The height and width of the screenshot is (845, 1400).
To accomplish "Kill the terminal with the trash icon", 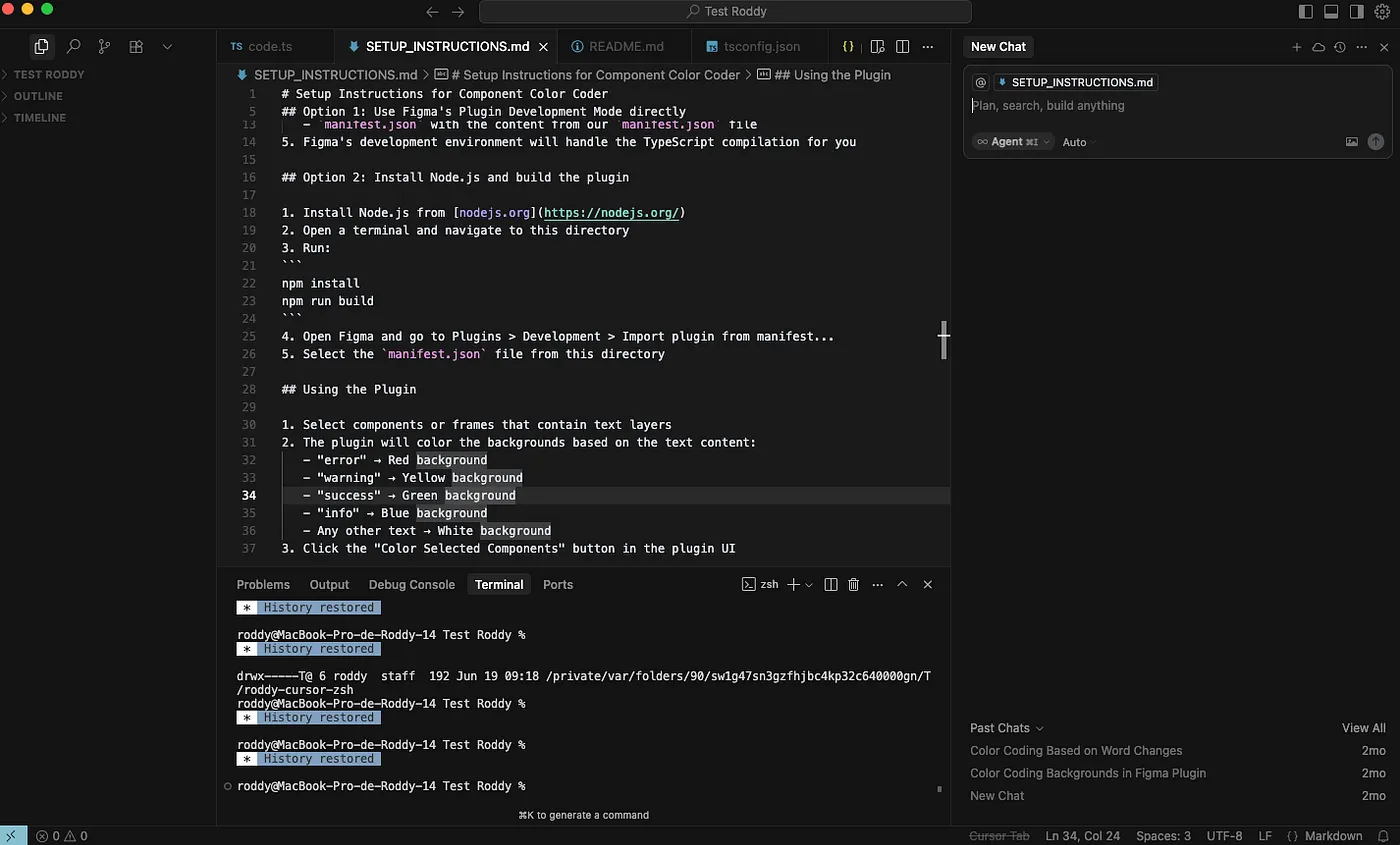I will [x=854, y=584].
